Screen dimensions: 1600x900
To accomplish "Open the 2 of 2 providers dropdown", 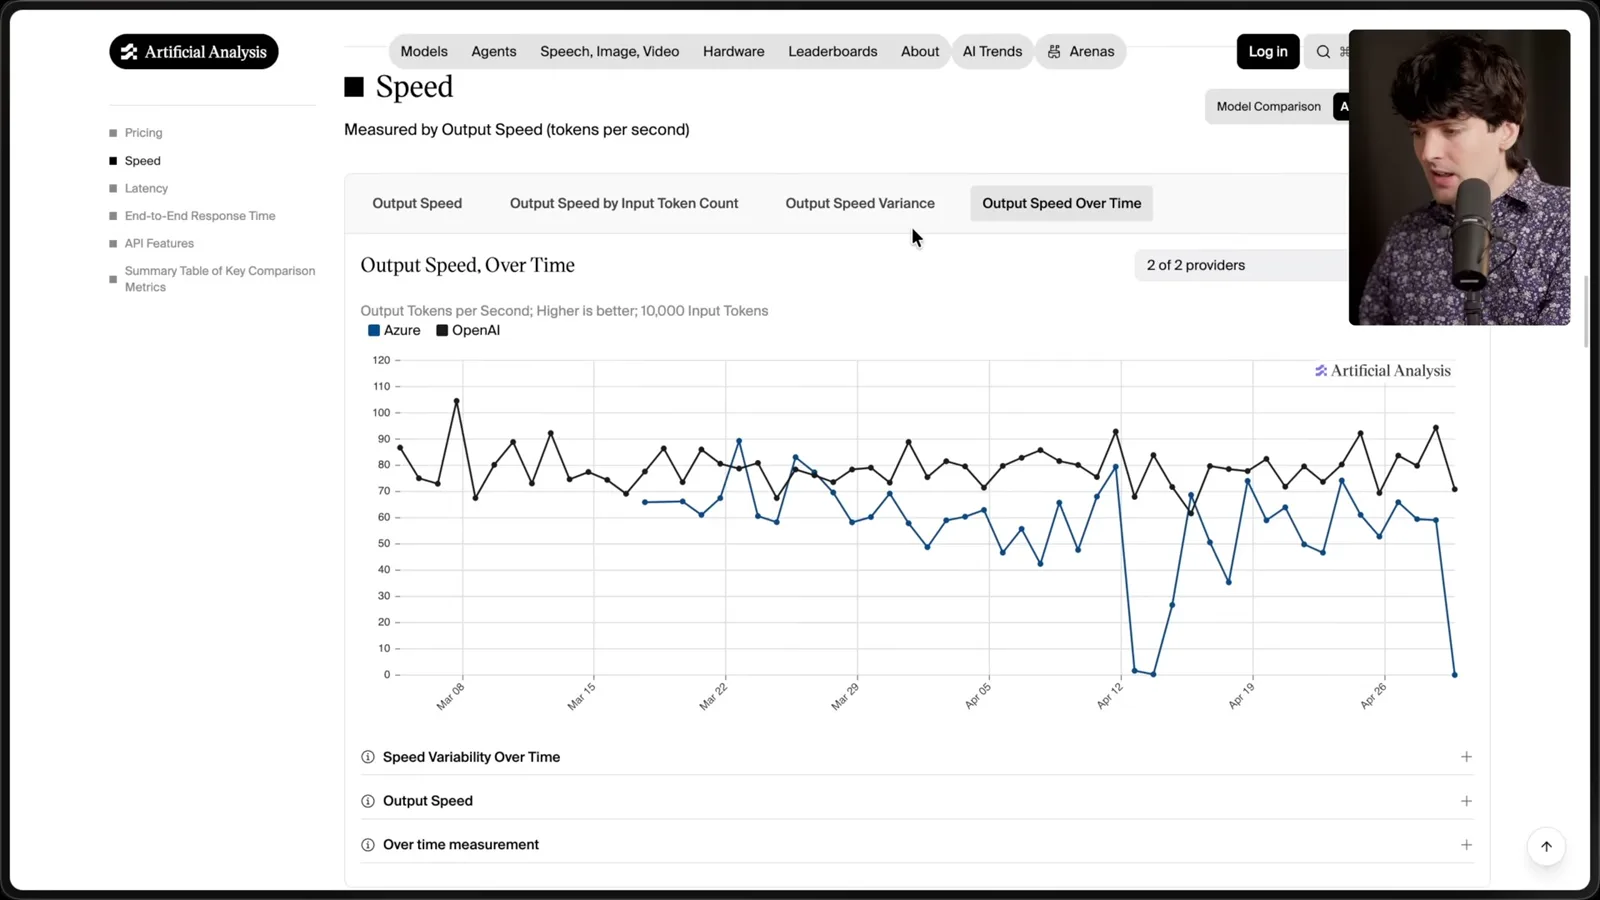I will point(1241,265).
